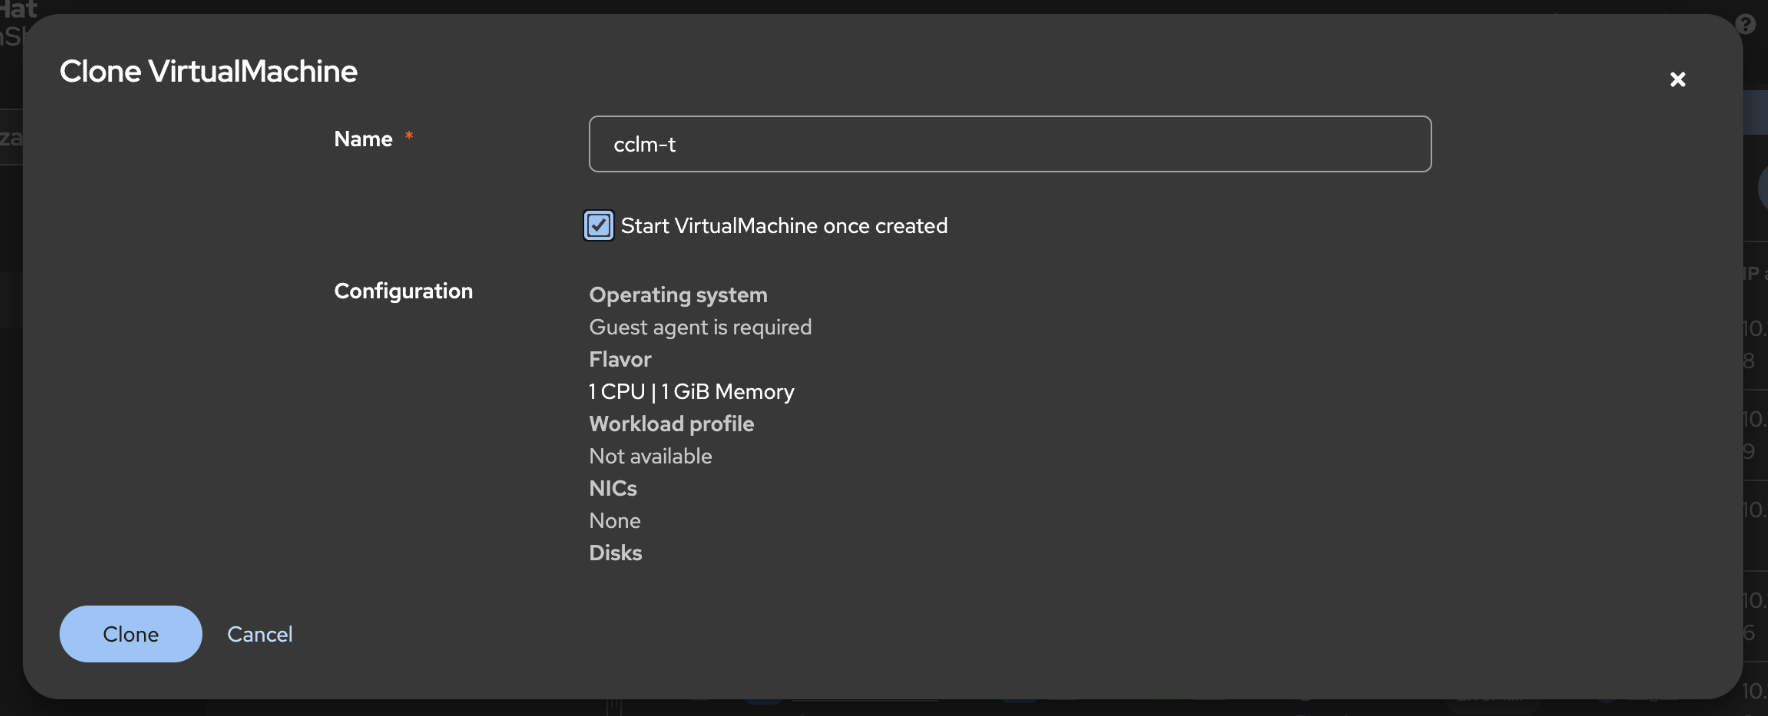Viewport: 1768px width, 716px height.
Task: Click the "None" value under NICs
Action: point(614,521)
